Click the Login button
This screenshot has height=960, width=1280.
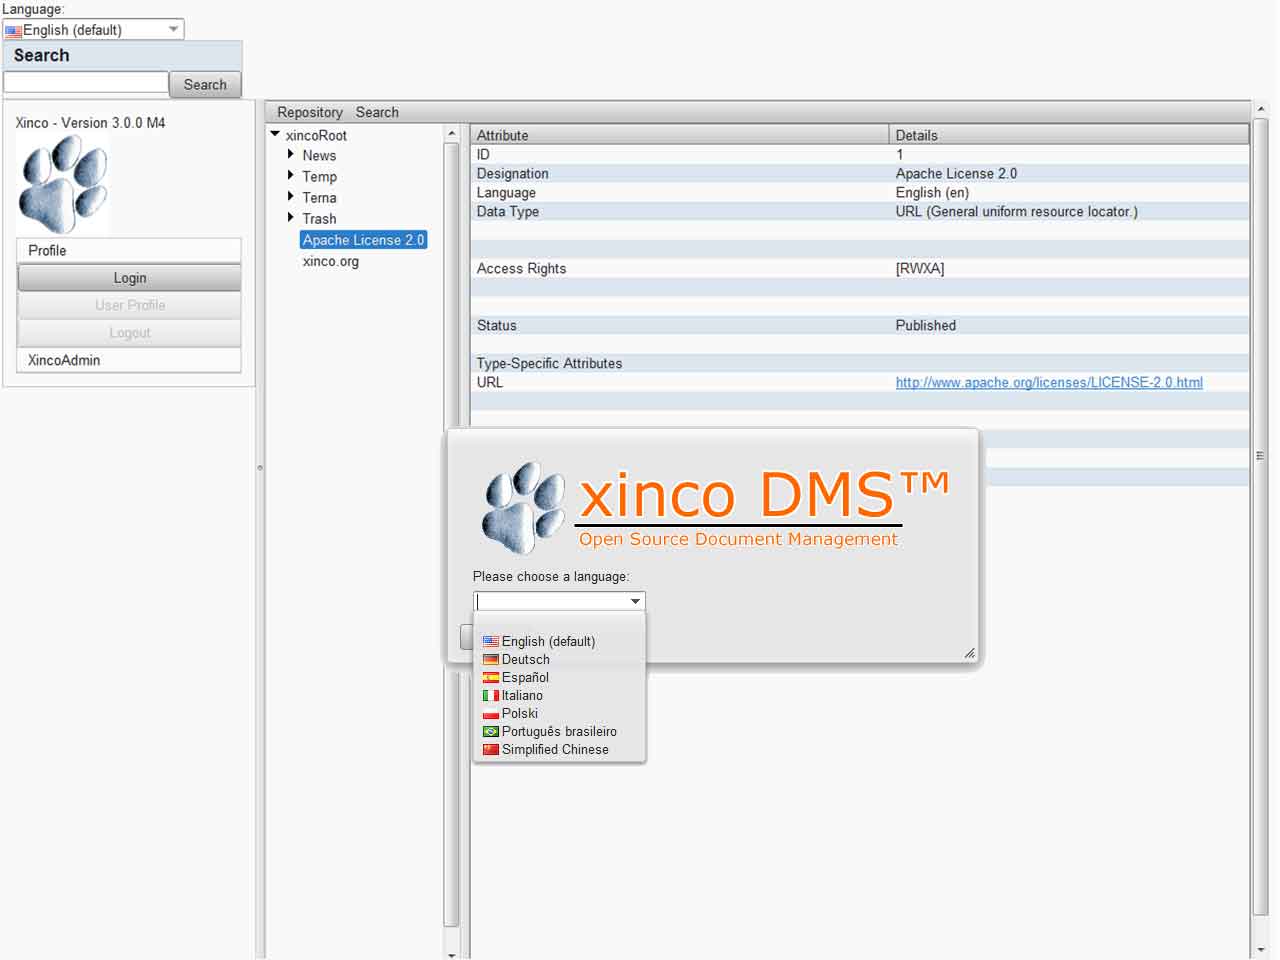(x=129, y=278)
